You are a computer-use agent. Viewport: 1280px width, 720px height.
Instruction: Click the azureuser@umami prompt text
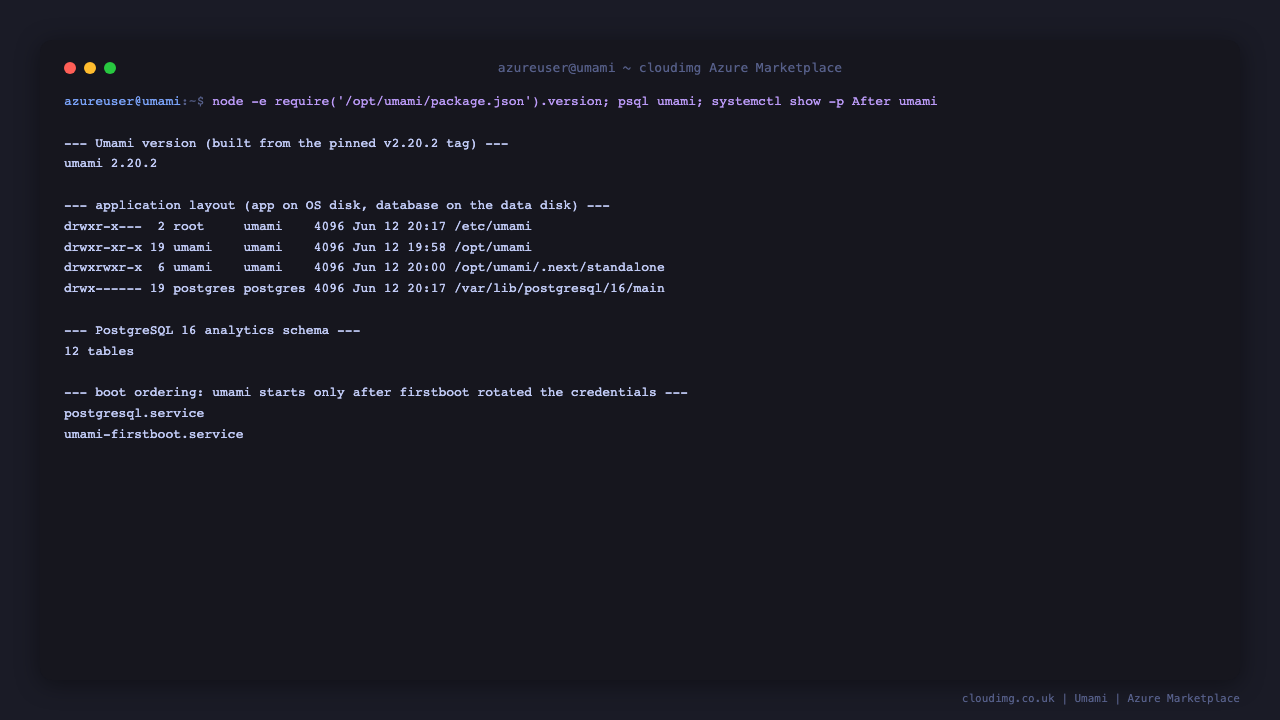[x=122, y=101]
